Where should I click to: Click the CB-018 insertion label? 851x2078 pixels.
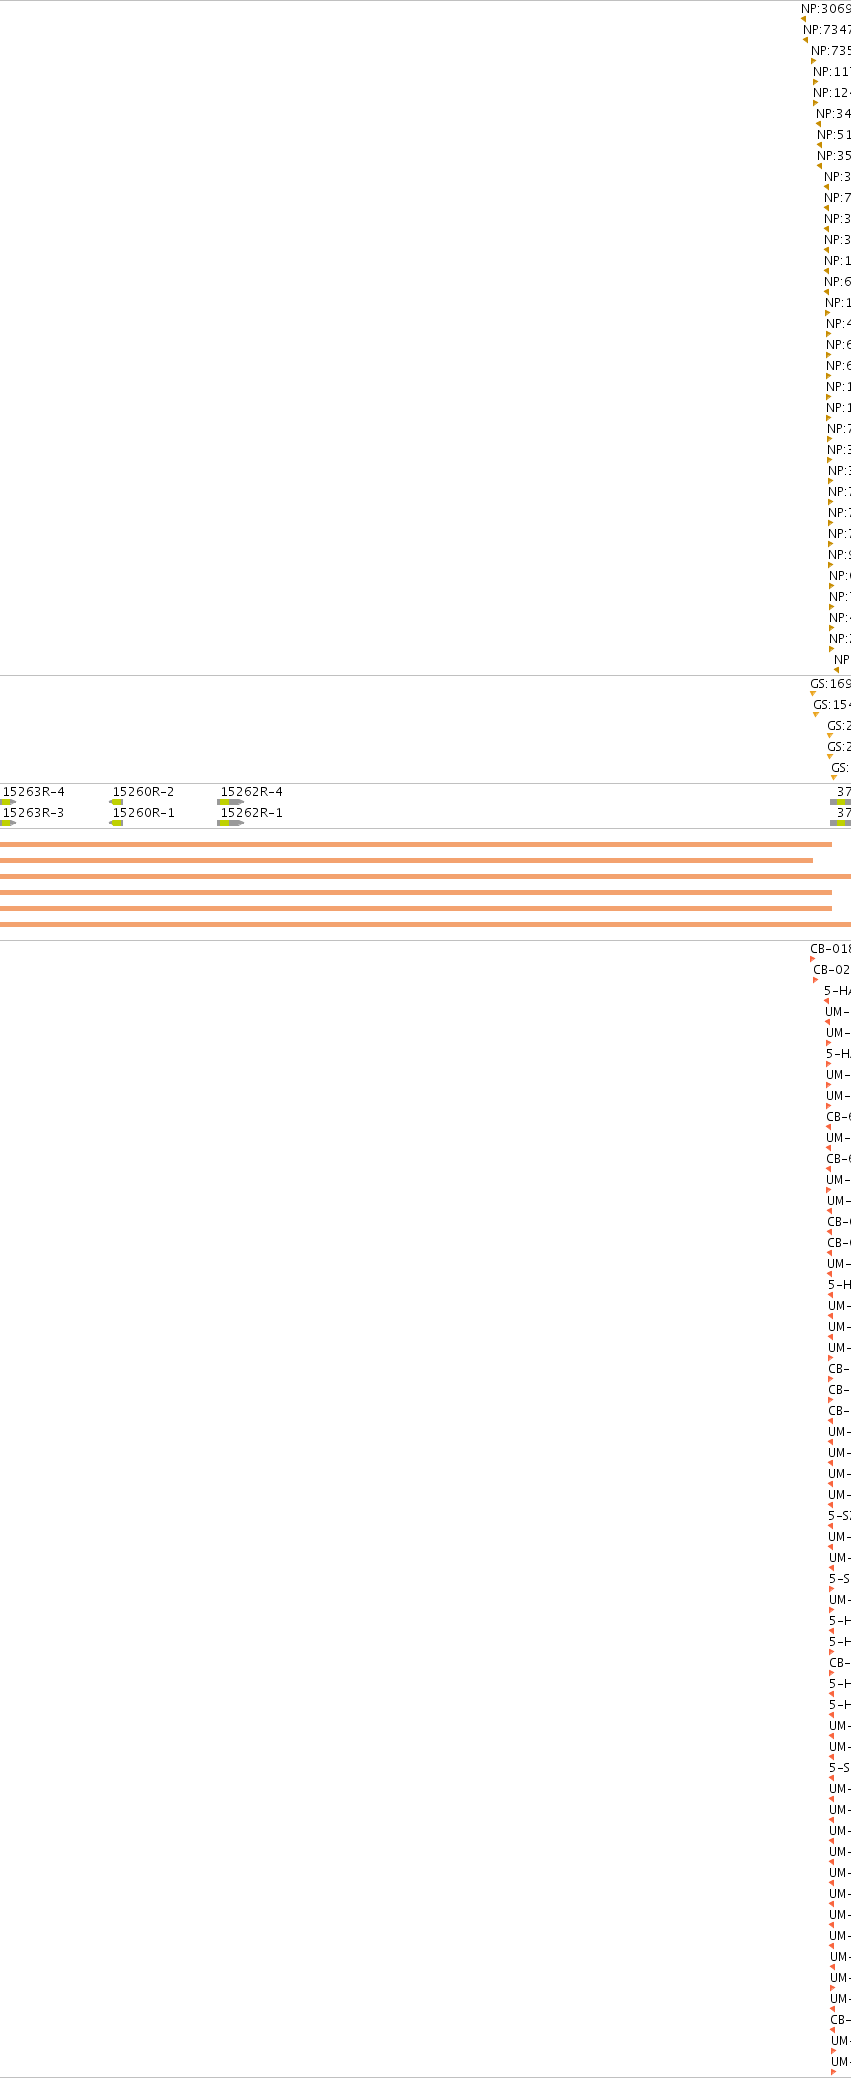pos(830,948)
